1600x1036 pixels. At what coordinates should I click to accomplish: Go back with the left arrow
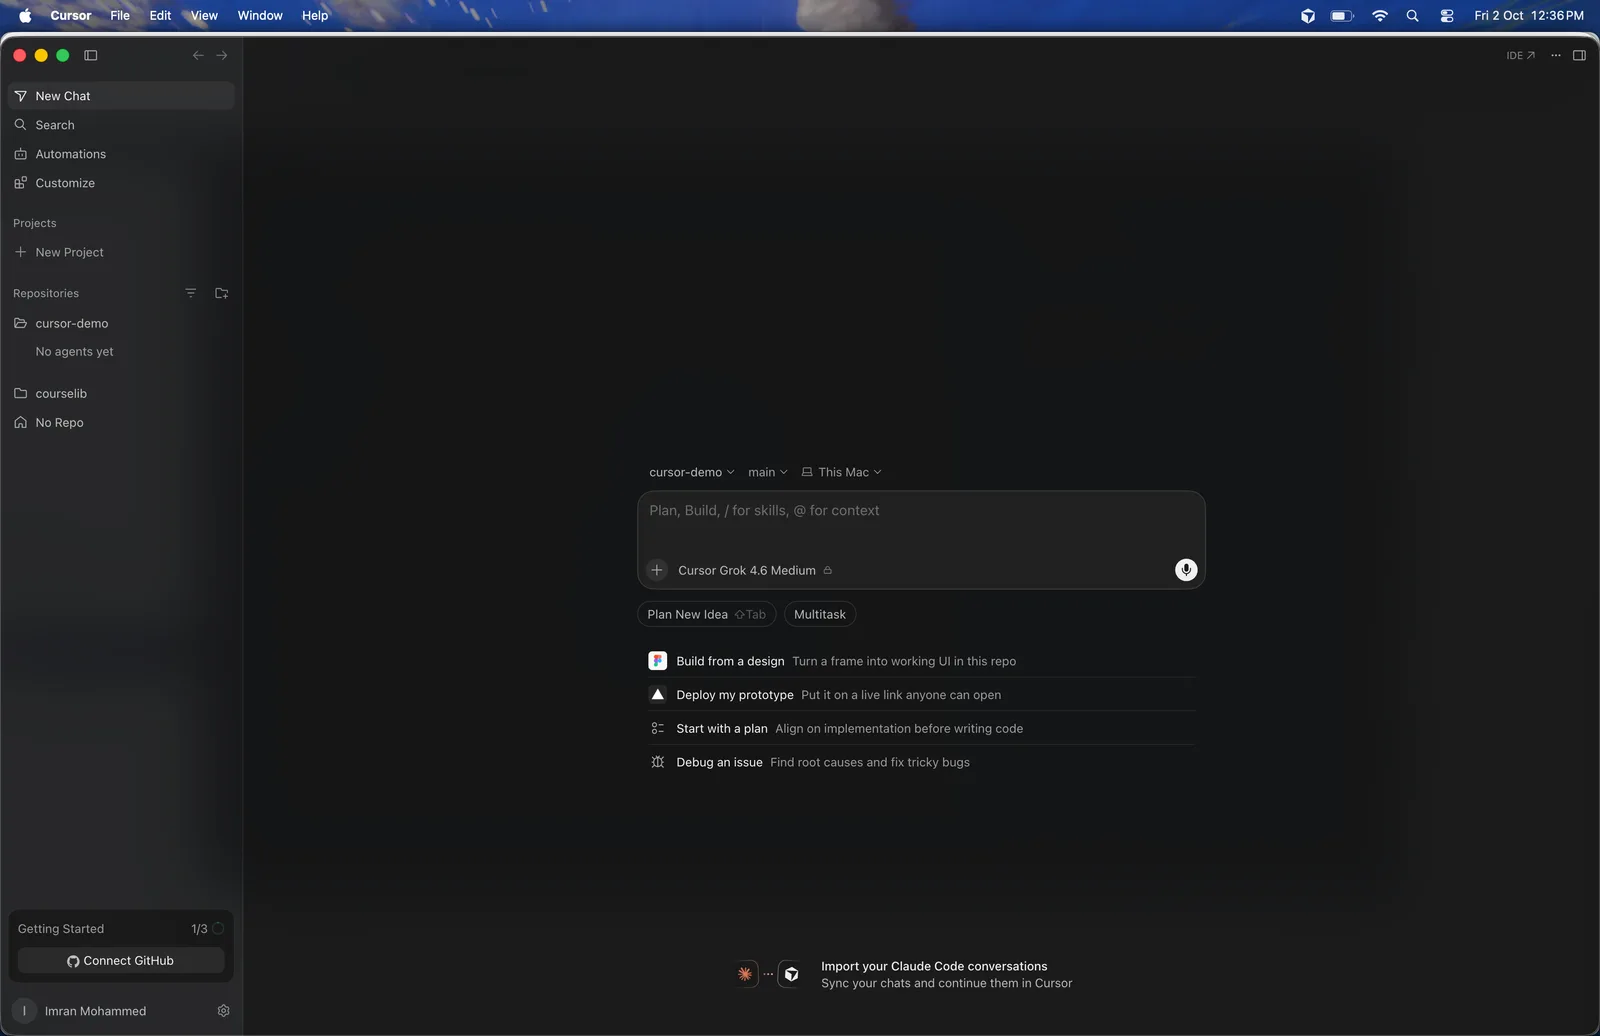198,55
